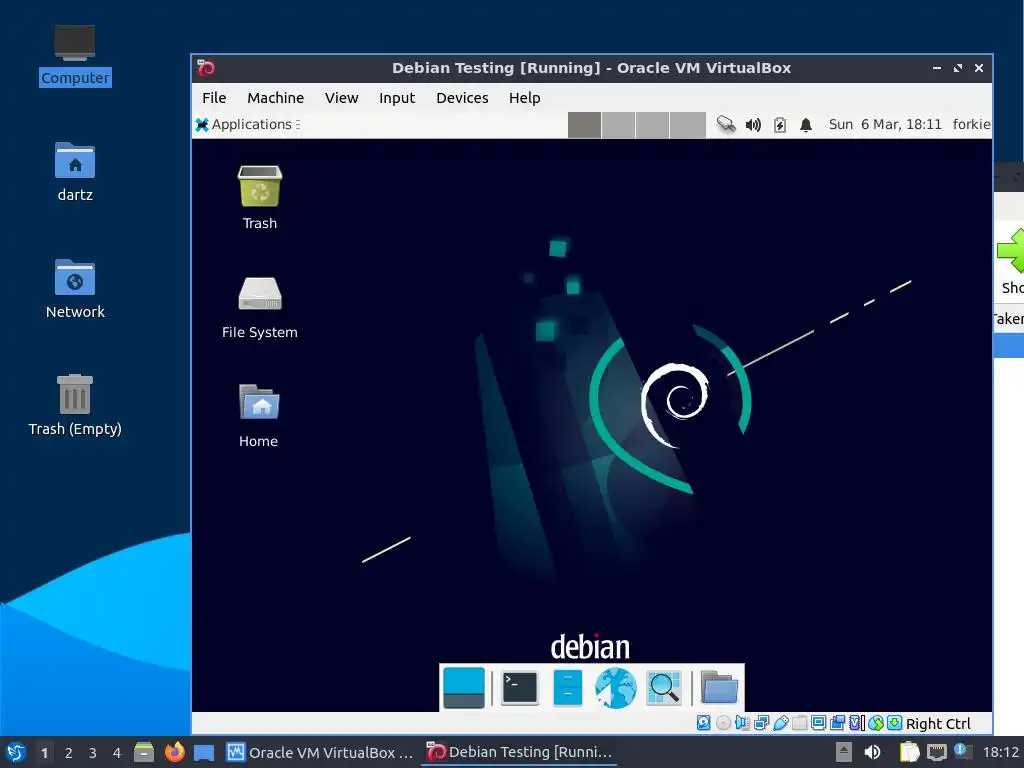Viewport: 1024px width, 768px height.
Task: Select the guest Trash desktop icon
Action: point(260,197)
